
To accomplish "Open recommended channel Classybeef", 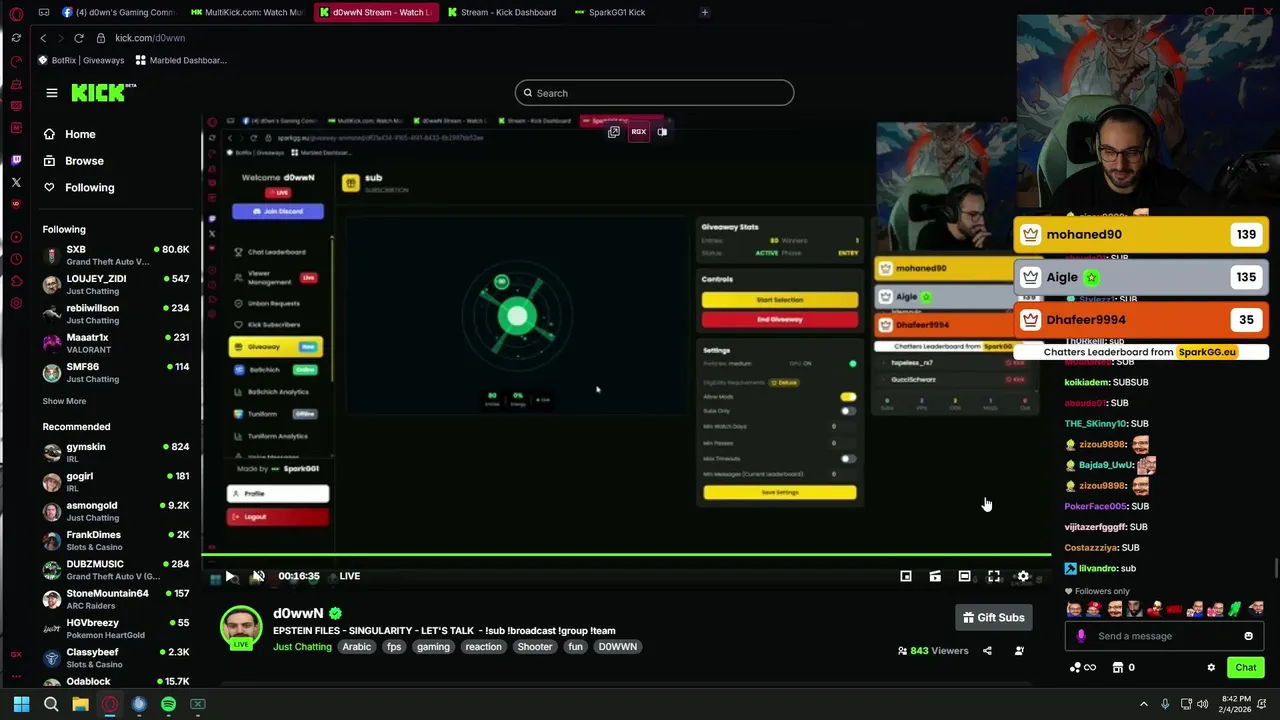I will pos(115,658).
